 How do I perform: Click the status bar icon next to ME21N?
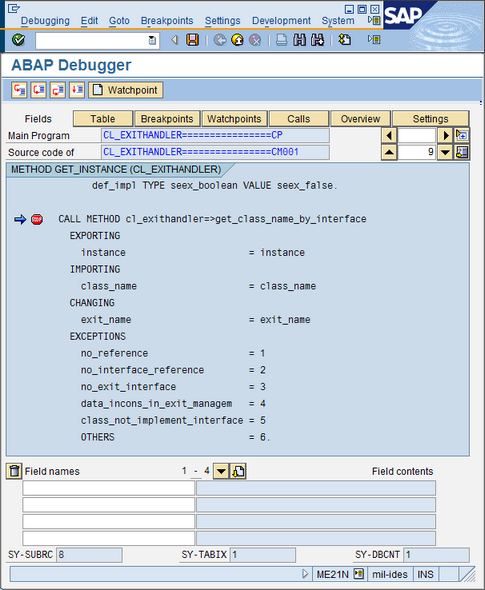pos(359,574)
